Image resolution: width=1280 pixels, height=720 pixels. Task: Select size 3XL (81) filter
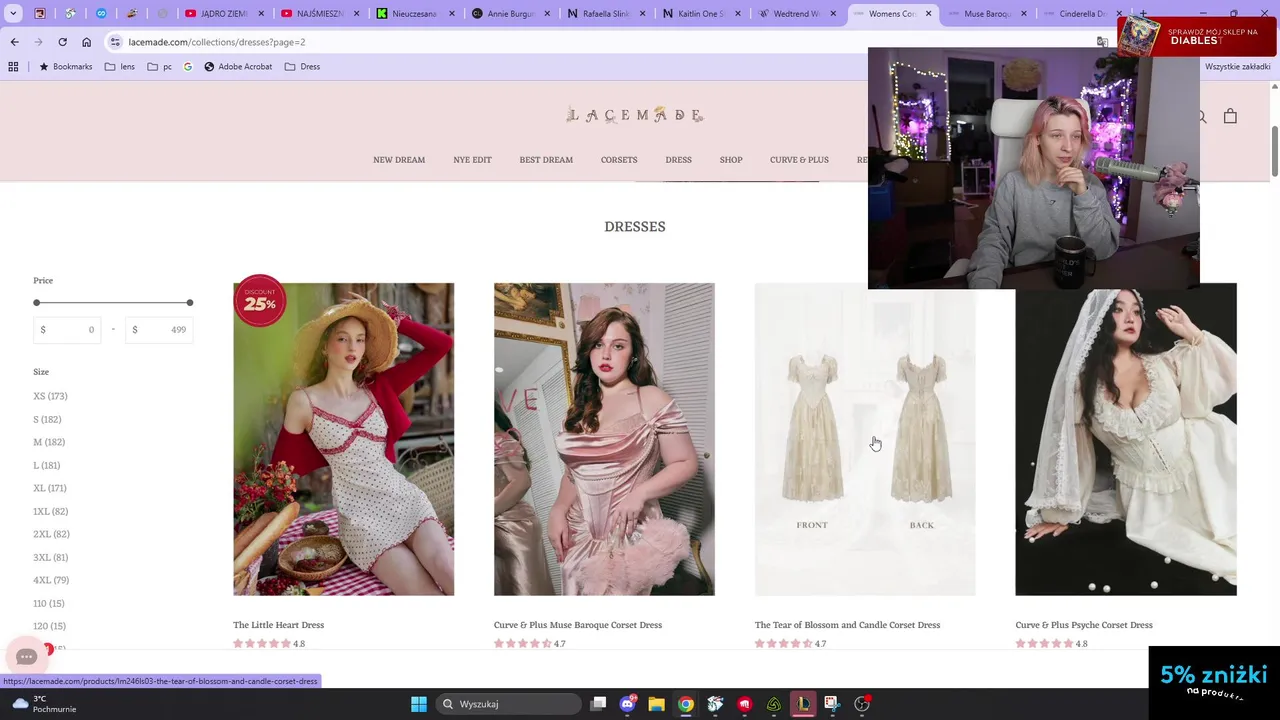[51, 557]
